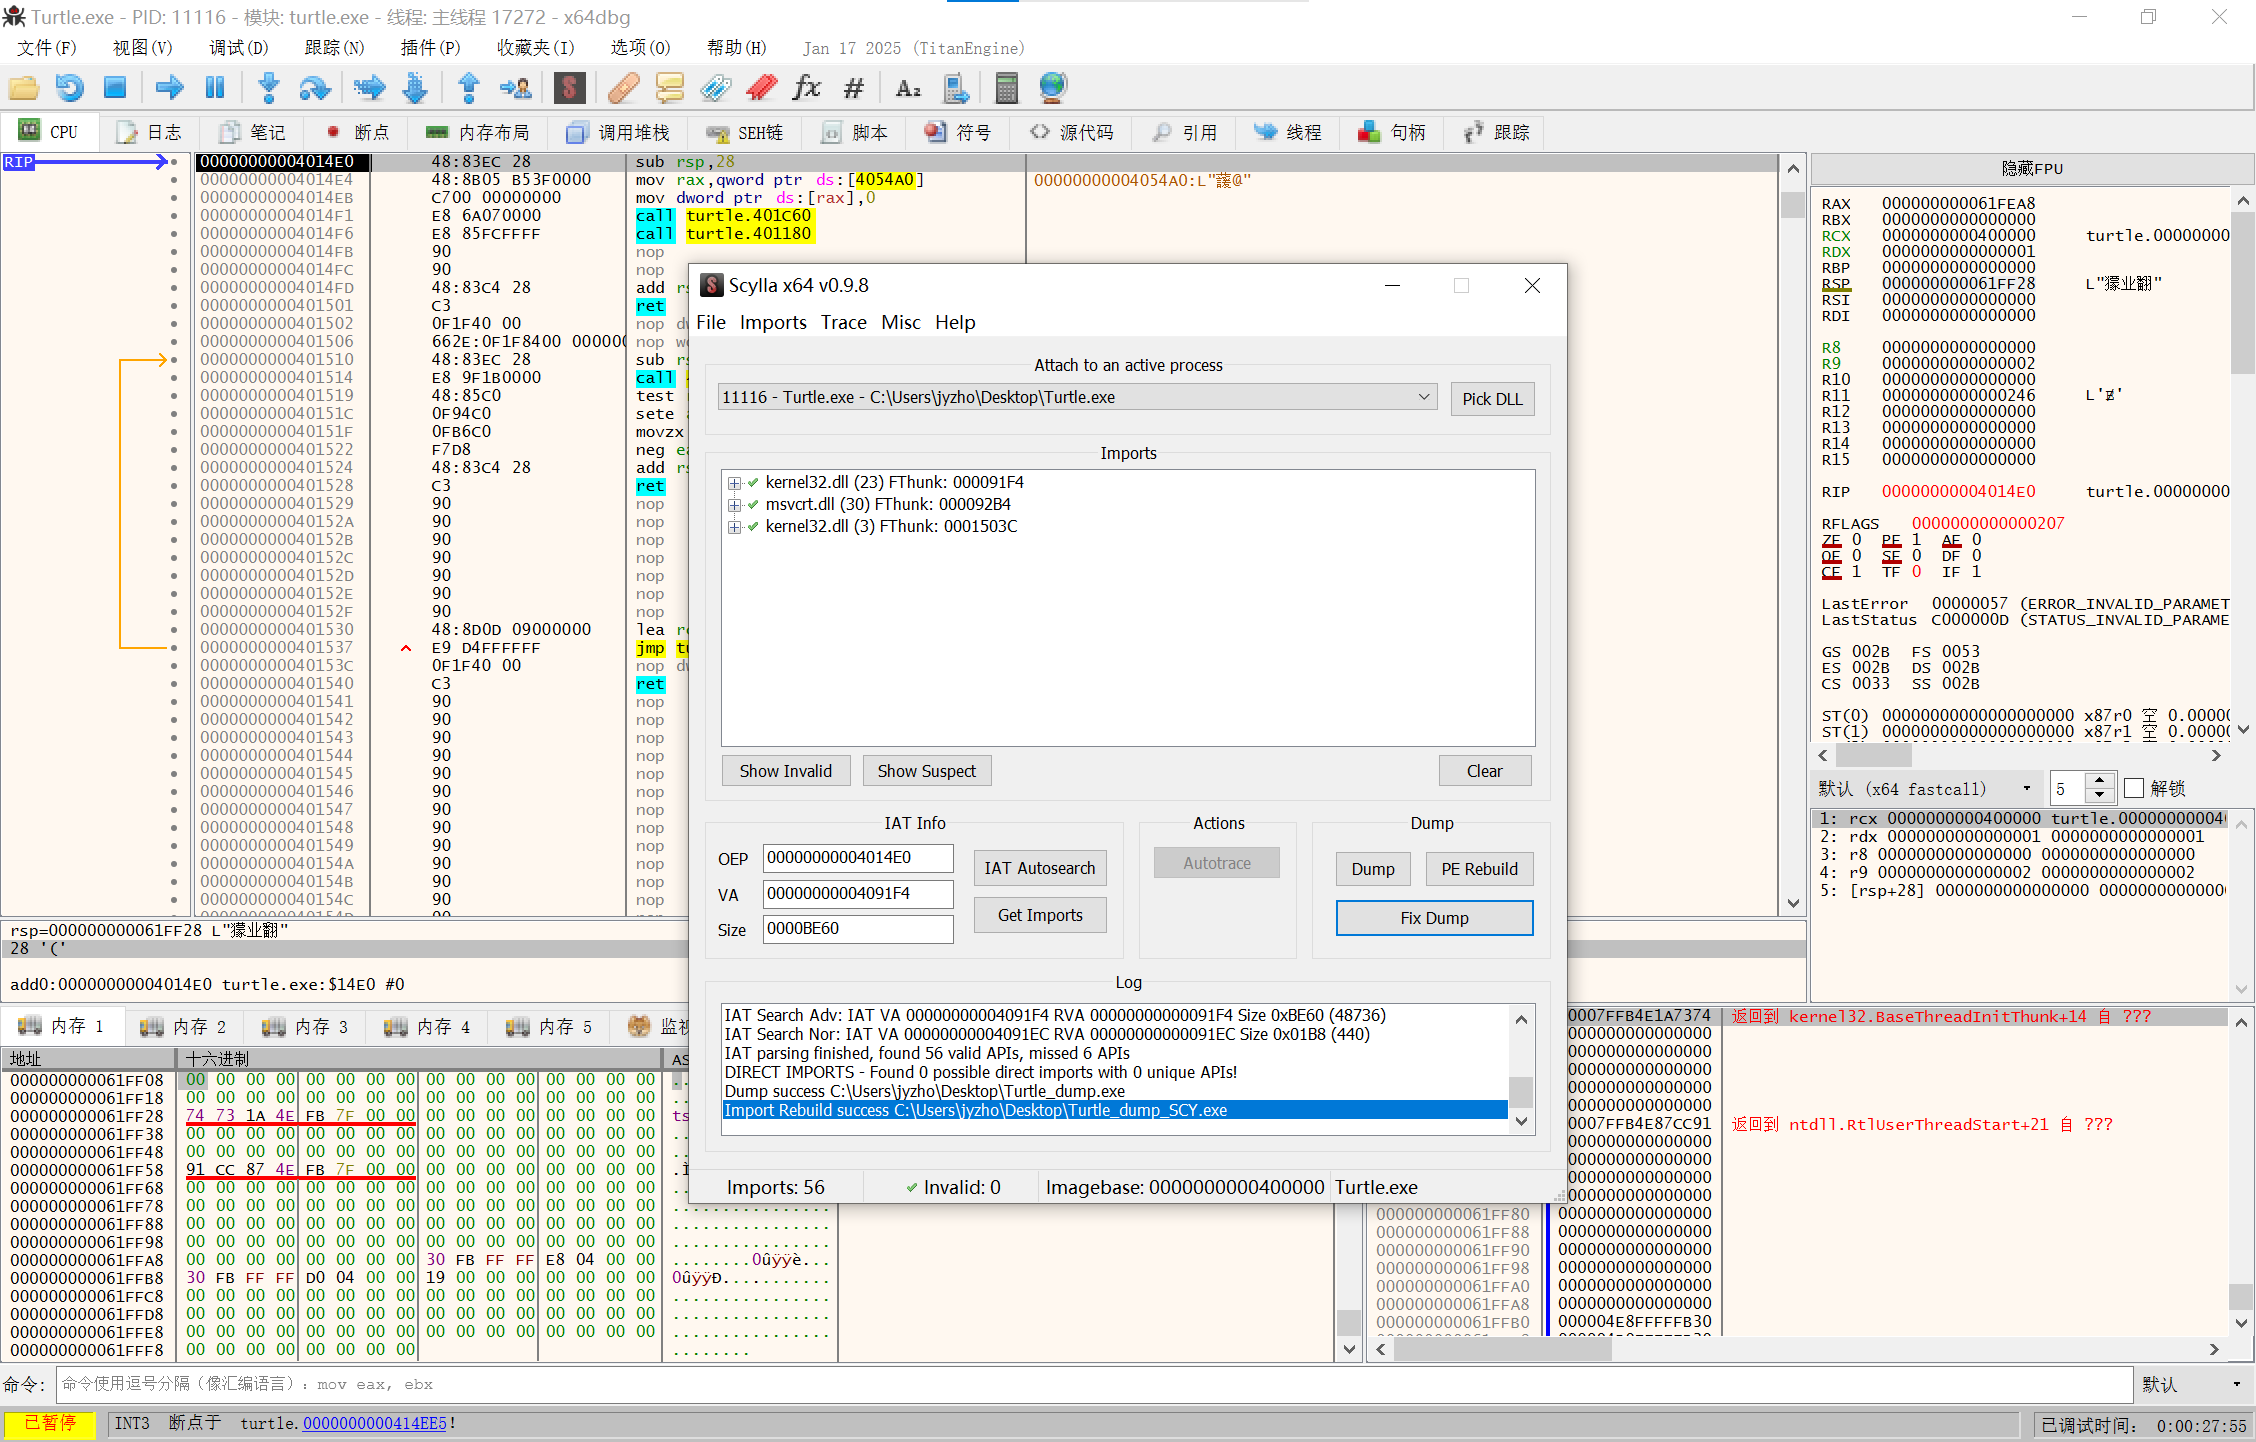Open the attached process dropdown in Scylla
Viewport: 2256px width, 1442px height.
[1077, 397]
